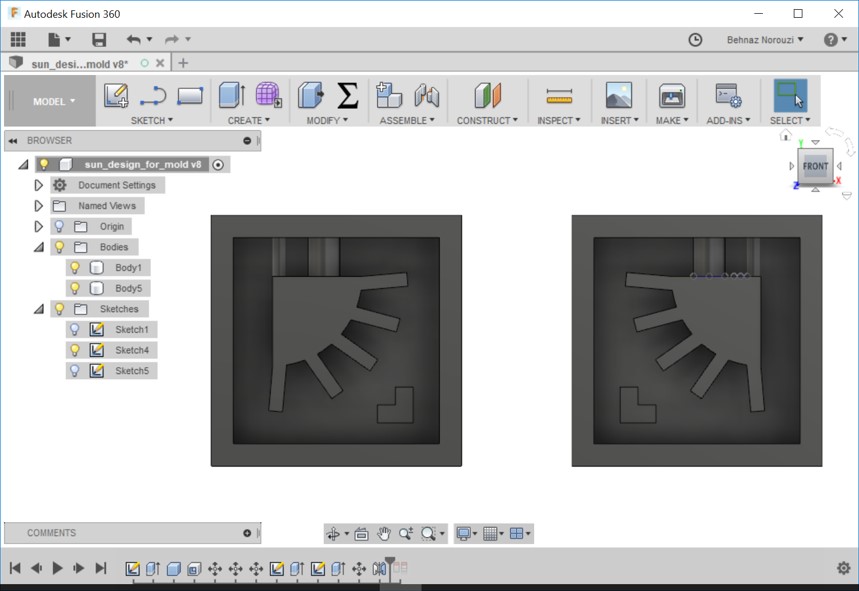Click the FRONT face of ViewCube

pos(815,166)
